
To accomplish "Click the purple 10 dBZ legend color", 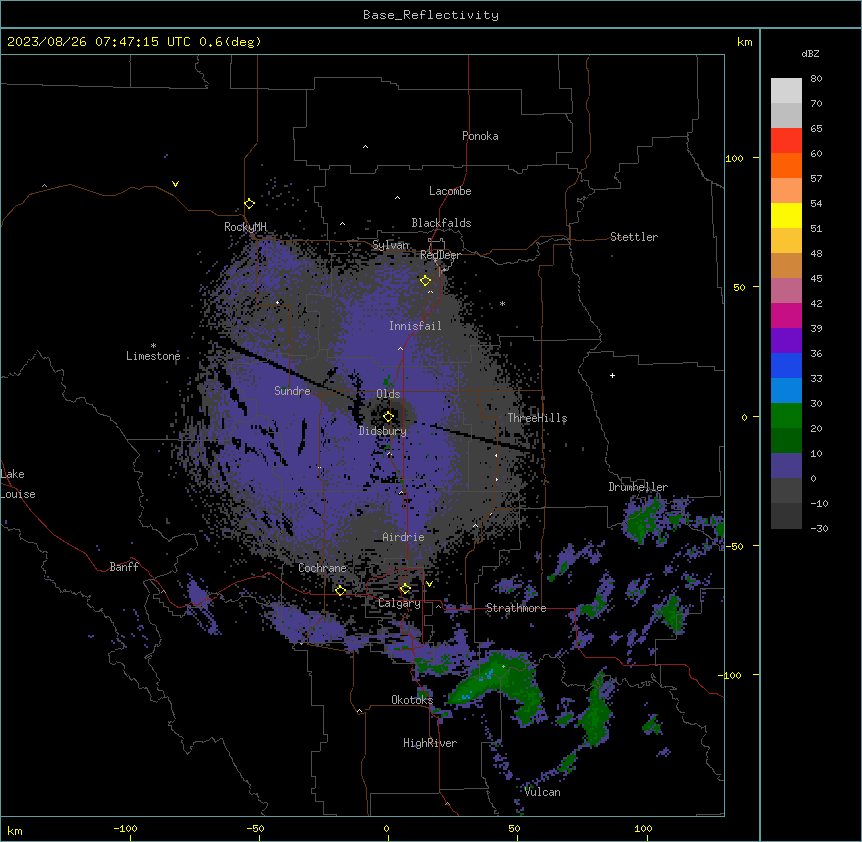I will coord(786,466).
